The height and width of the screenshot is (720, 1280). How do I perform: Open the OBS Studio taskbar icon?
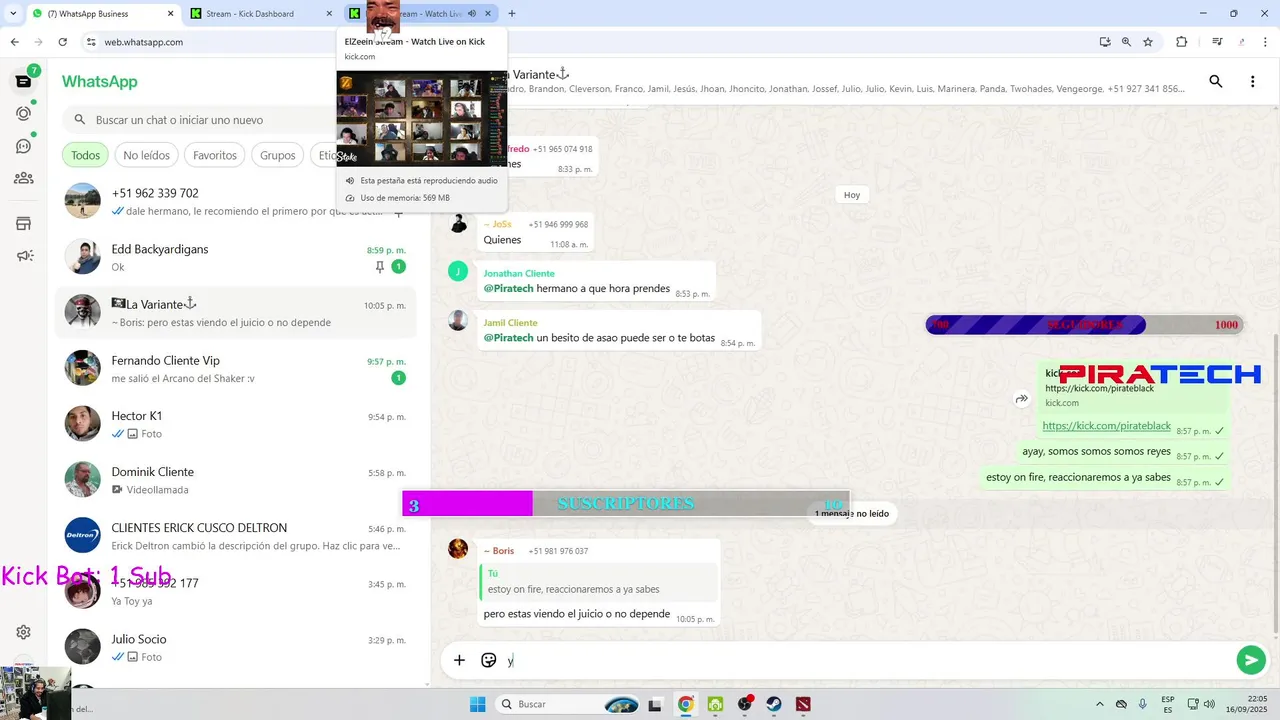click(744, 704)
